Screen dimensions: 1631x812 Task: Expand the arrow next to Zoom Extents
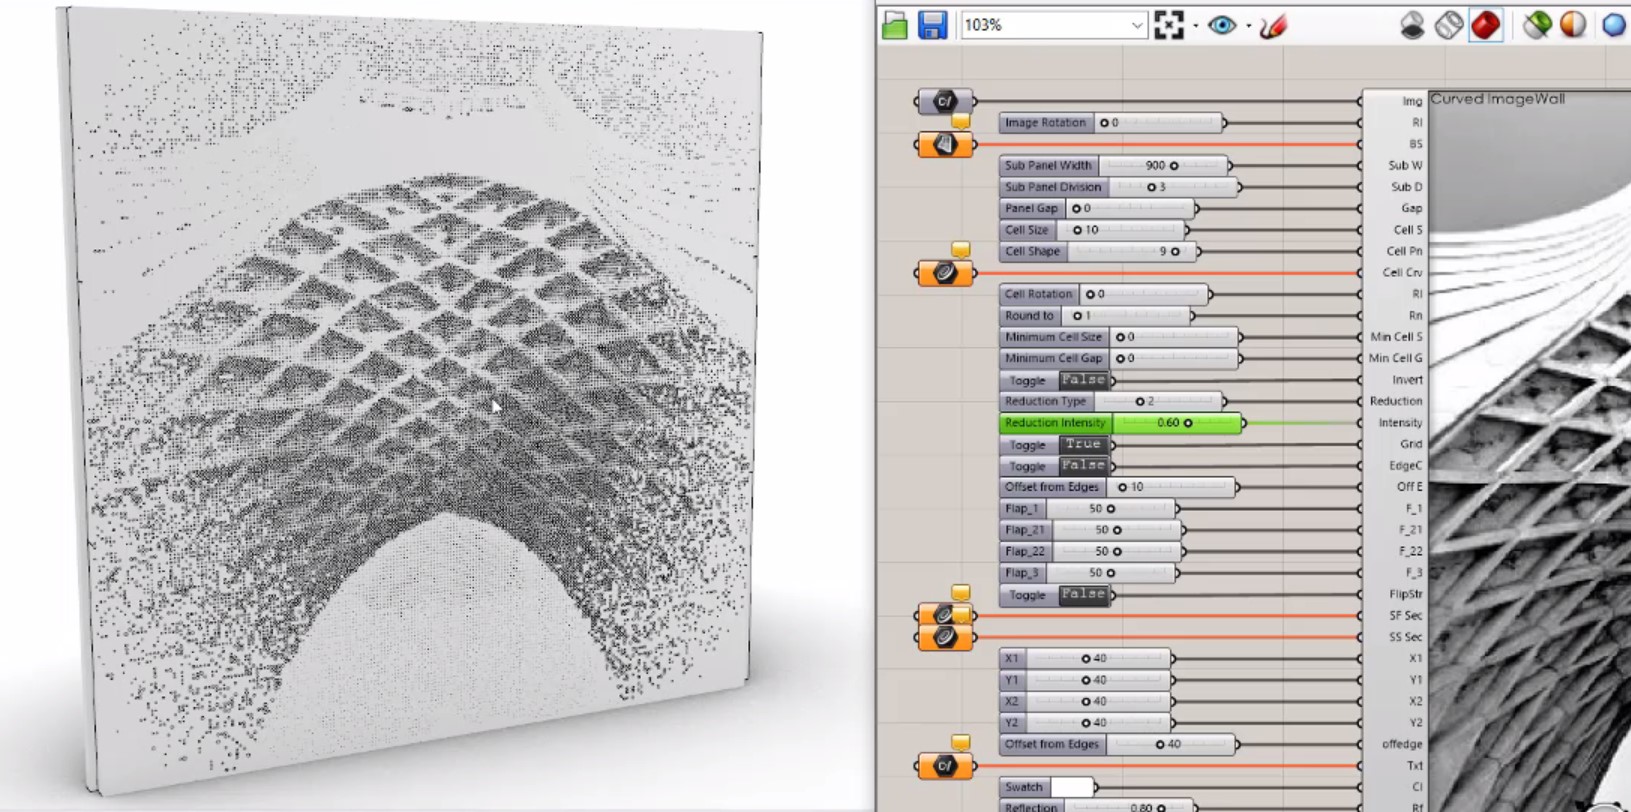pyautogui.click(x=1195, y=26)
